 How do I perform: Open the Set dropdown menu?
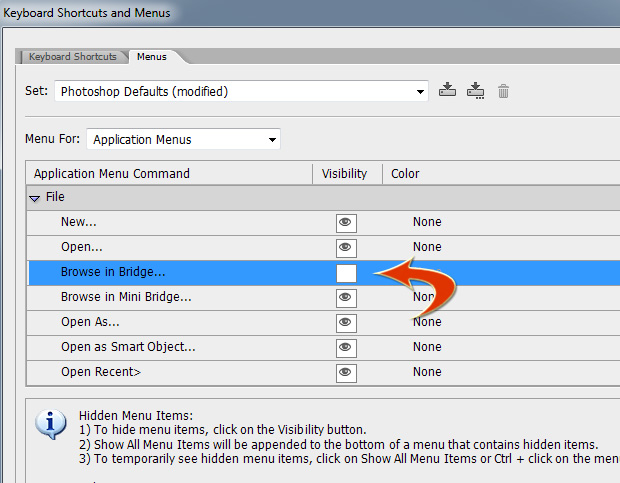(x=241, y=91)
